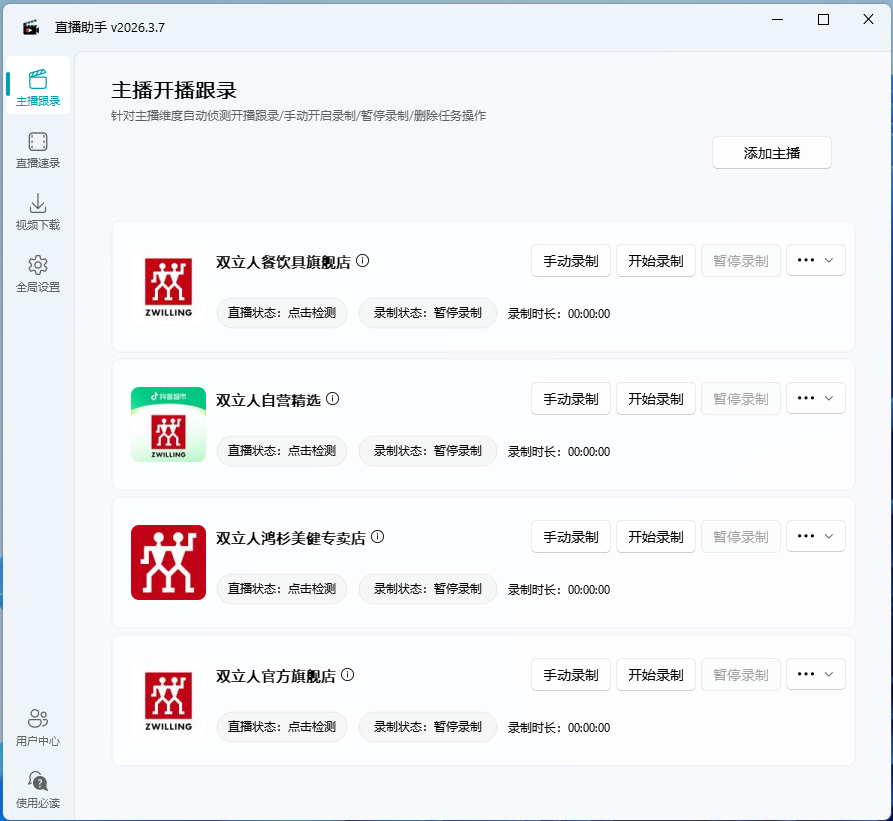Open the 使用必读 help guide
Viewport: 893px width, 821px height.
[x=37, y=786]
